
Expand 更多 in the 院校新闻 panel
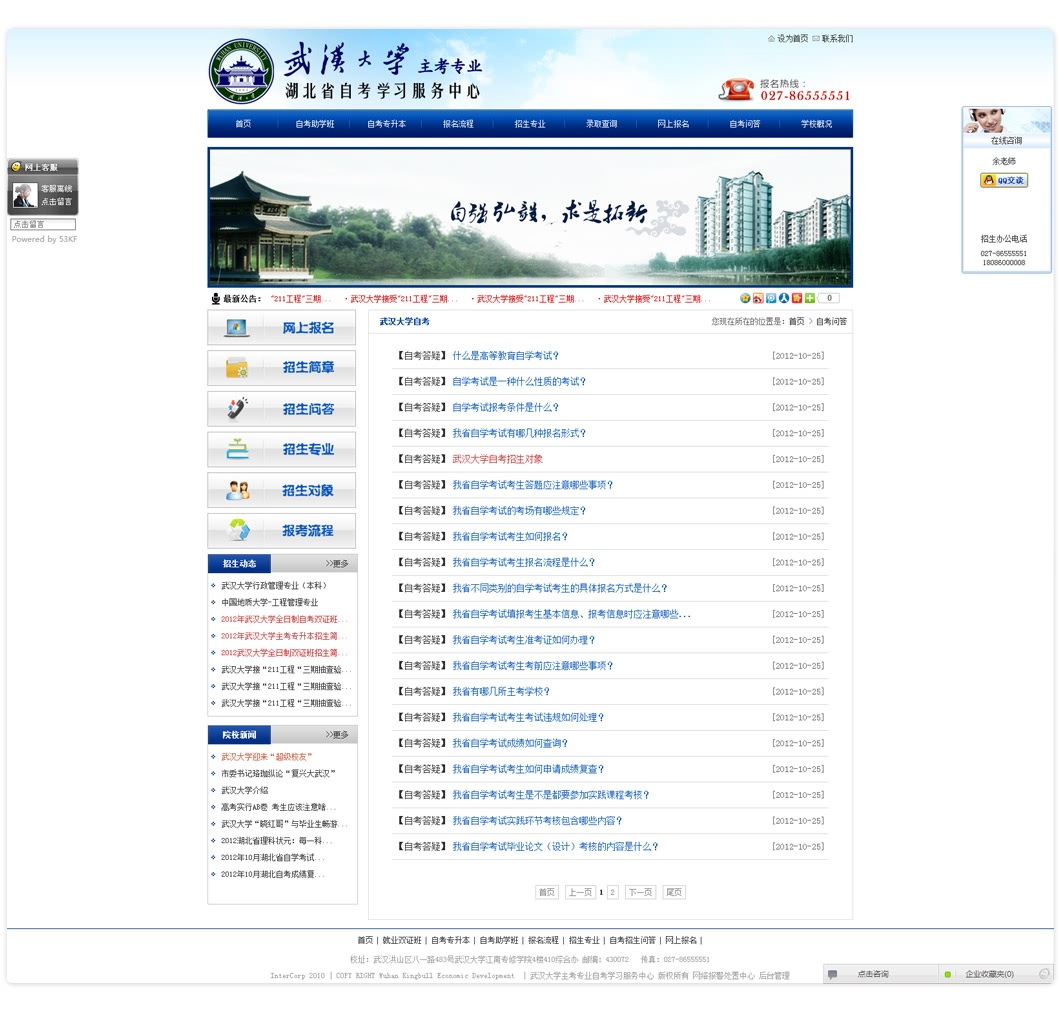(x=337, y=734)
